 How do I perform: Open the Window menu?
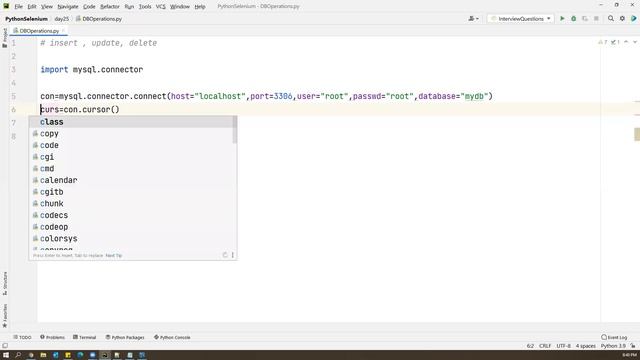tap(180, 7)
